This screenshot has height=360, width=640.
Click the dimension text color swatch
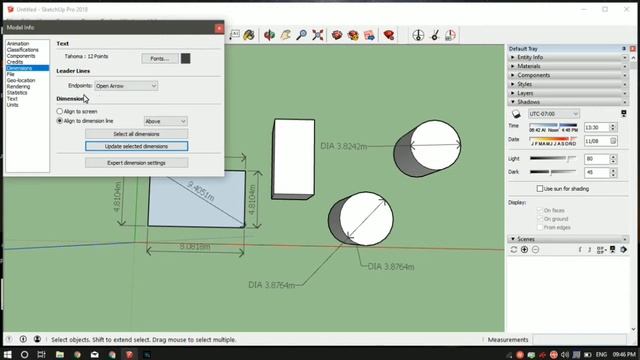click(185, 58)
